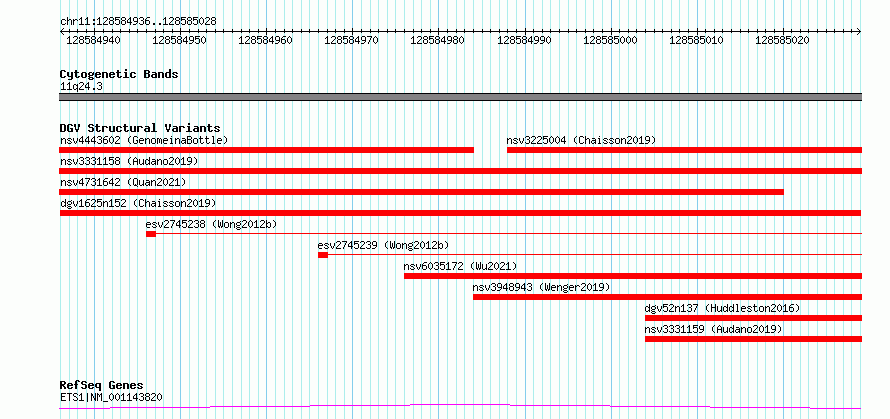
Task: Select dgv52n137 (Huddleston2016) variant label
Action: pos(723,308)
